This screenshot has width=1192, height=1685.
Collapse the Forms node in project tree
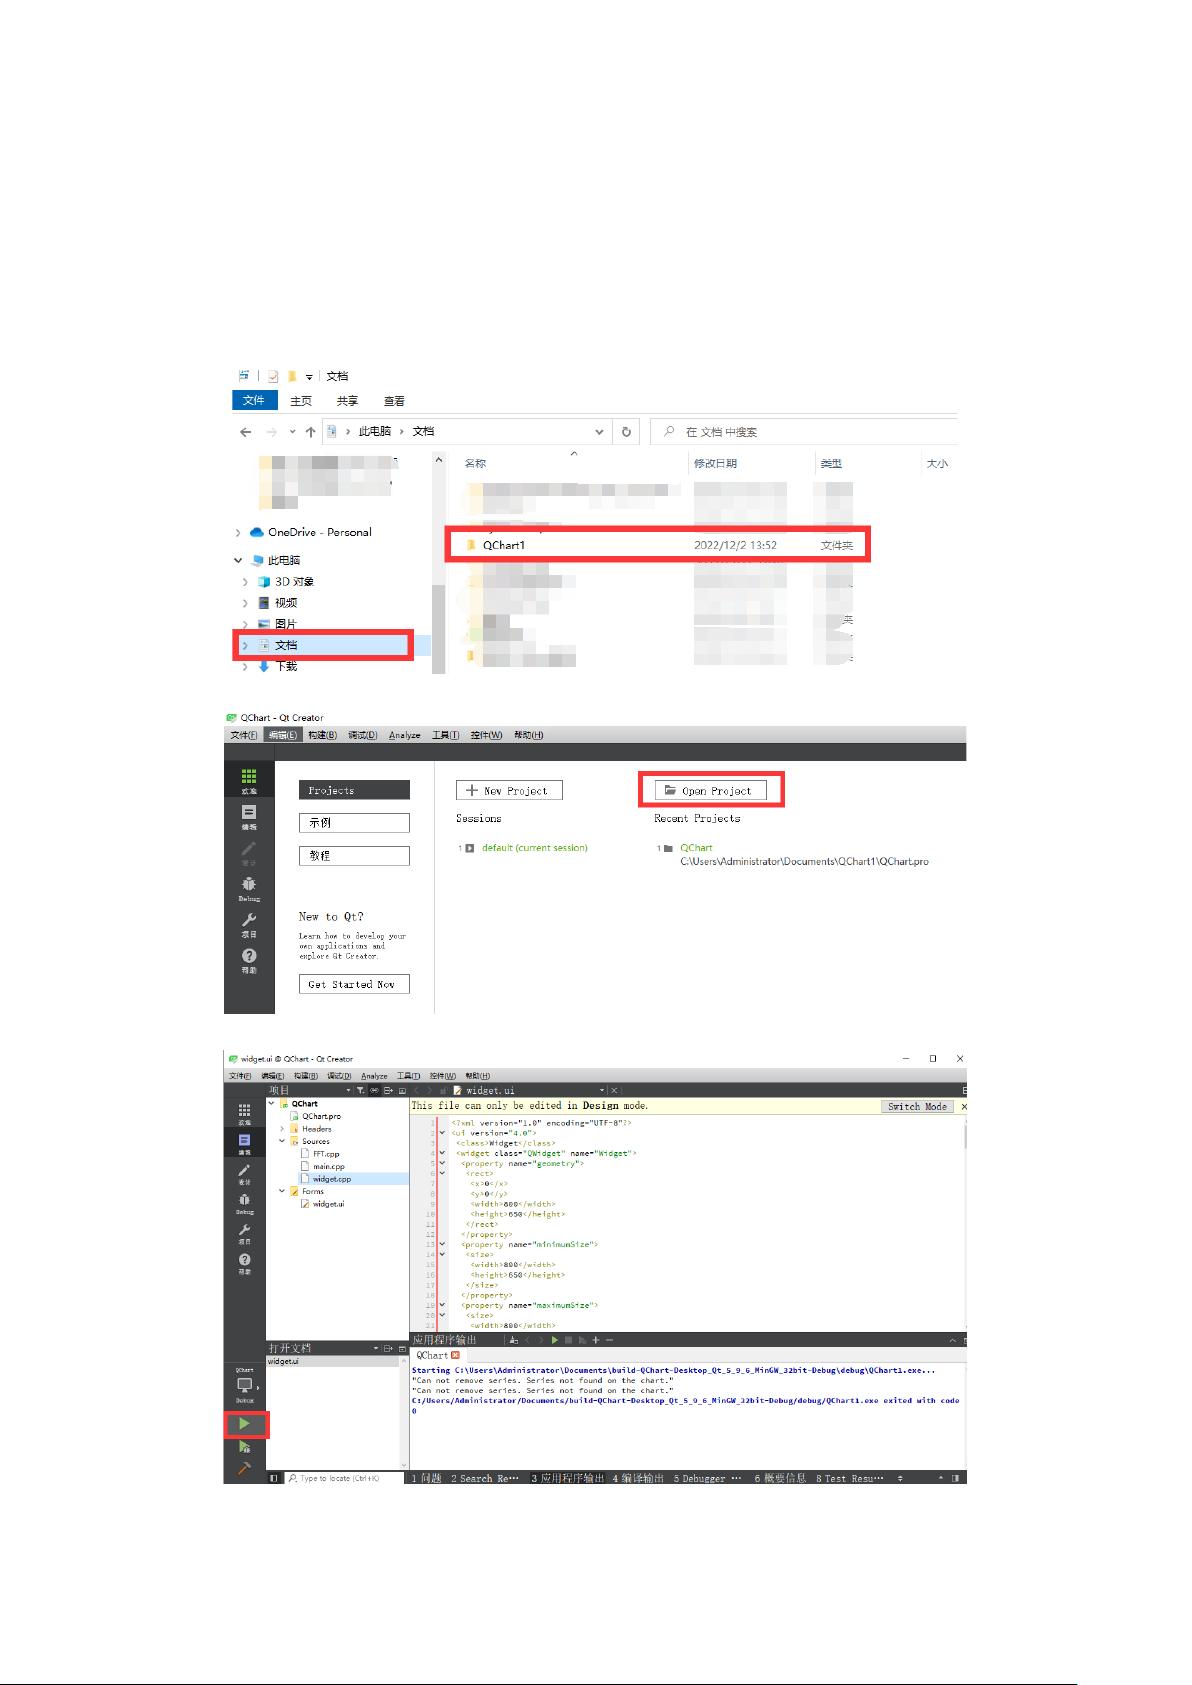pyautogui.click(x=283, y=1191)
